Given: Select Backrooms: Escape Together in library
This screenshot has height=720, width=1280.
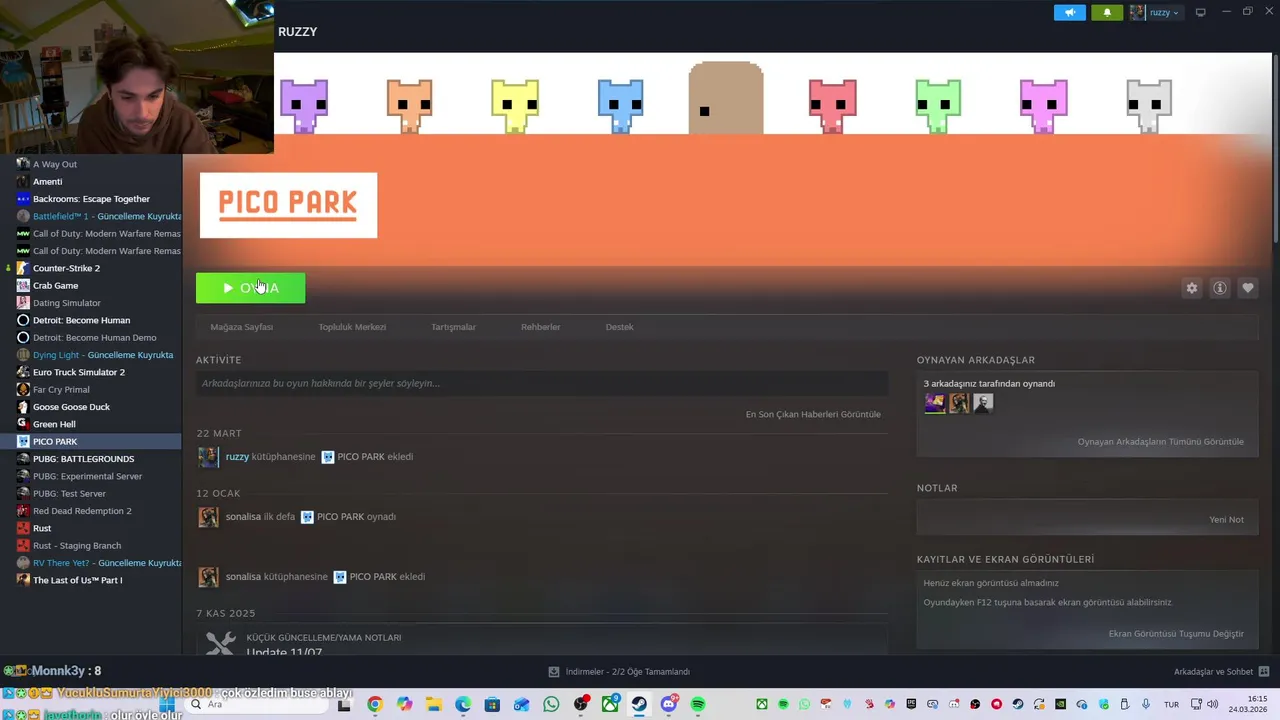Looking at the screenshot, I should (x=91, y=199).
